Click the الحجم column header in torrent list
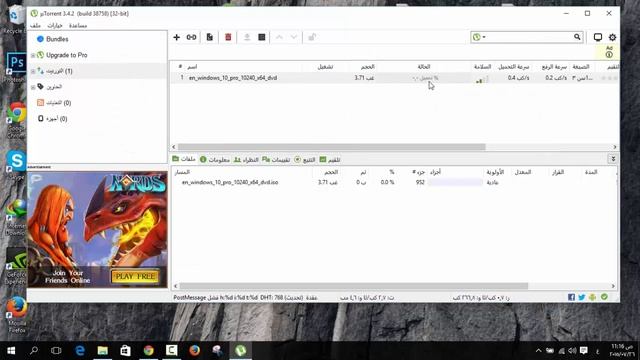 367,67
